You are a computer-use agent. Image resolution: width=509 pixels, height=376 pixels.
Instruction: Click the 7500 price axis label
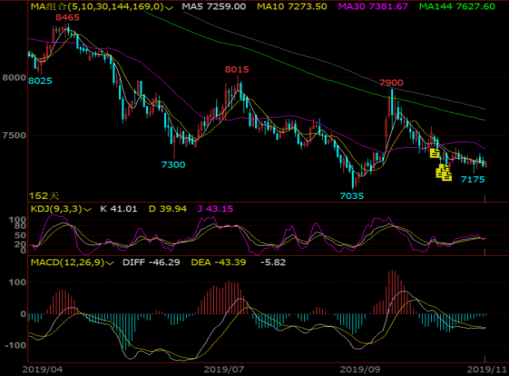click(x=14, y=136)
